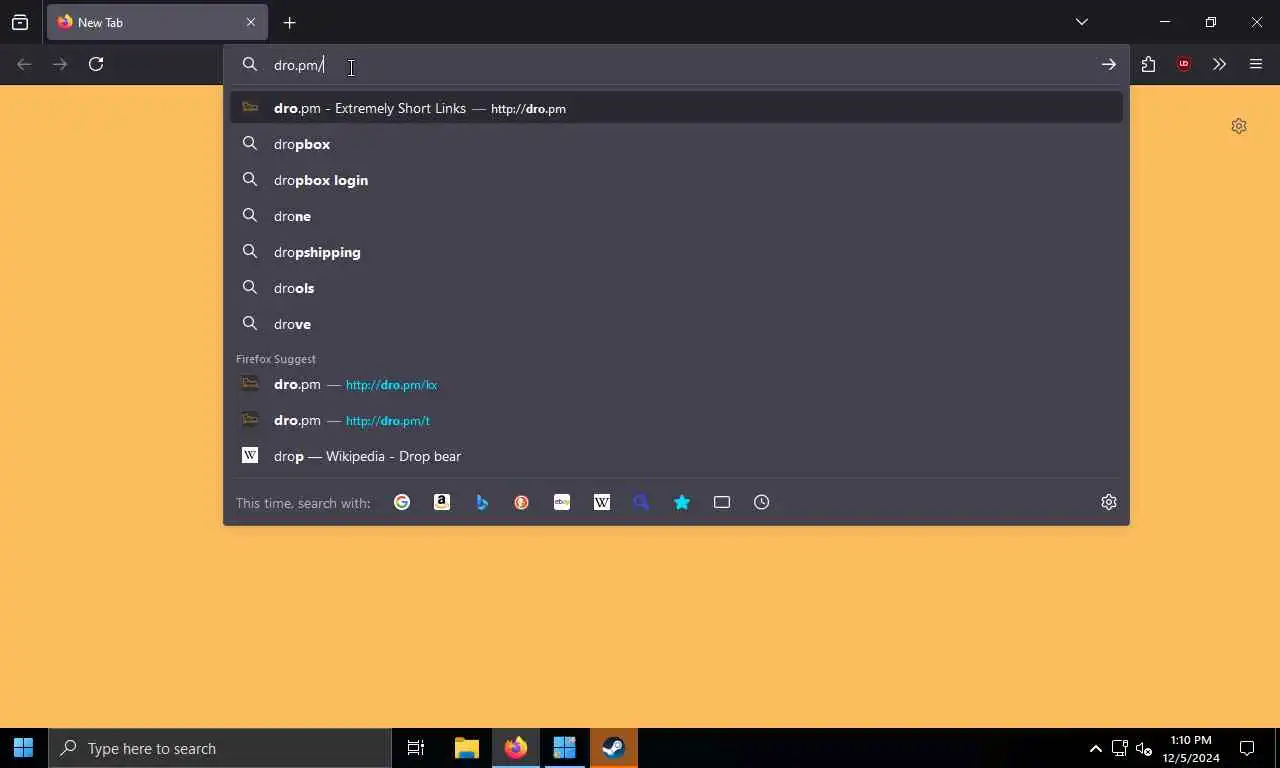The width and height of the screenshot is (1280, 768).
Task: Click the taskbar search box
Action: [220, 748]
